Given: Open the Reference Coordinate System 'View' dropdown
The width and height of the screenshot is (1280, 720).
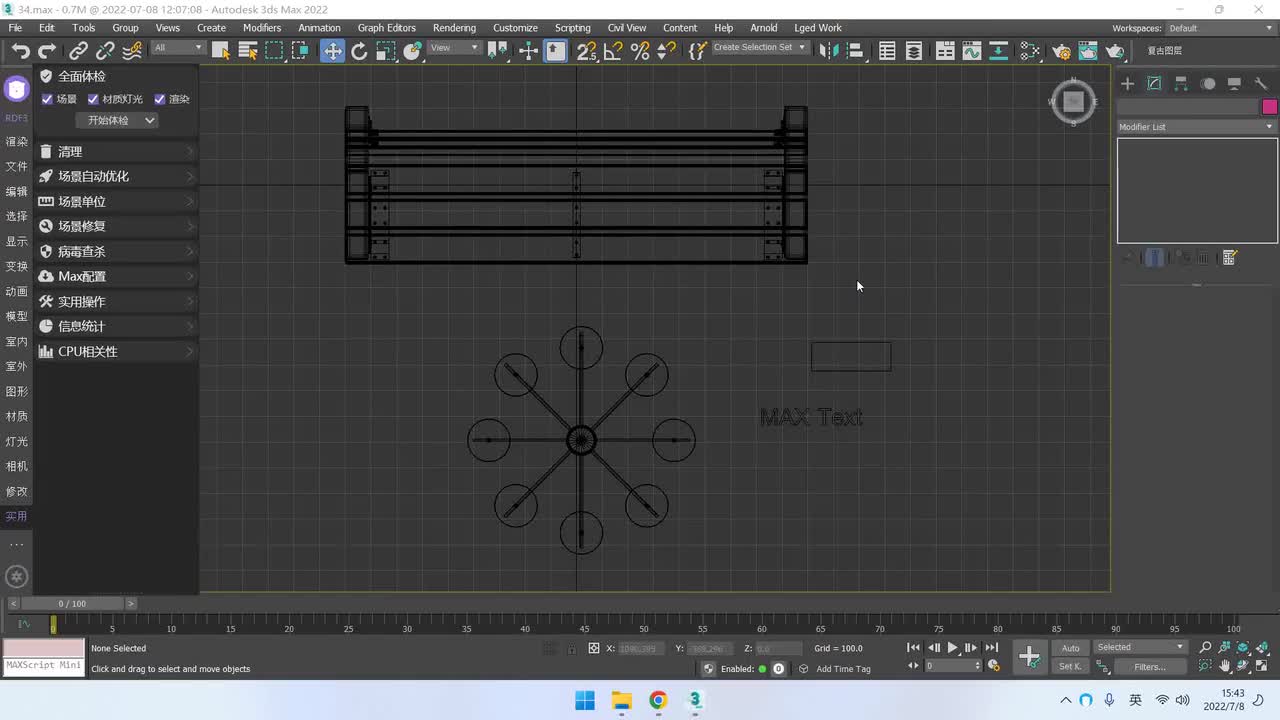Looking at the screenshot, I should [x=455, y=48].
